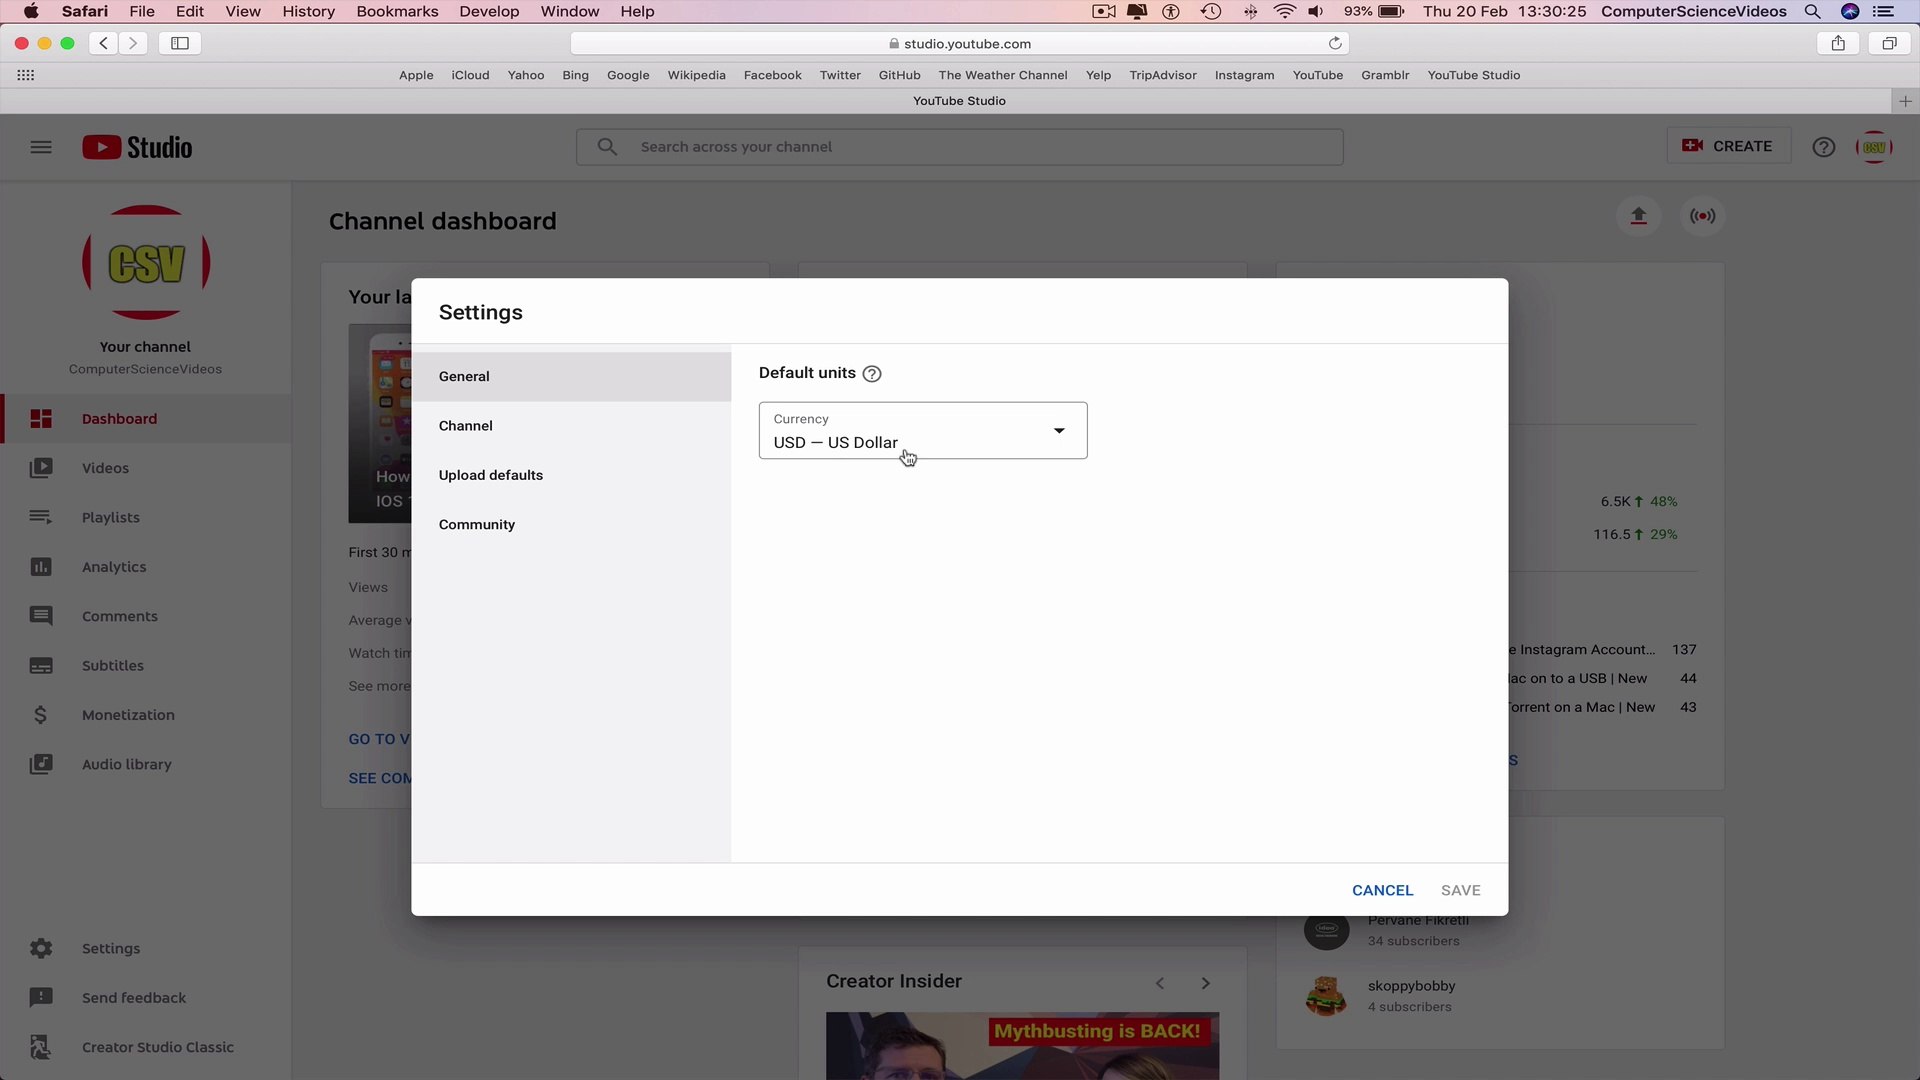Open the help question mark icon
Screen dimensions: 1920x1080
pyautogui.click(x=1823, y=146)
